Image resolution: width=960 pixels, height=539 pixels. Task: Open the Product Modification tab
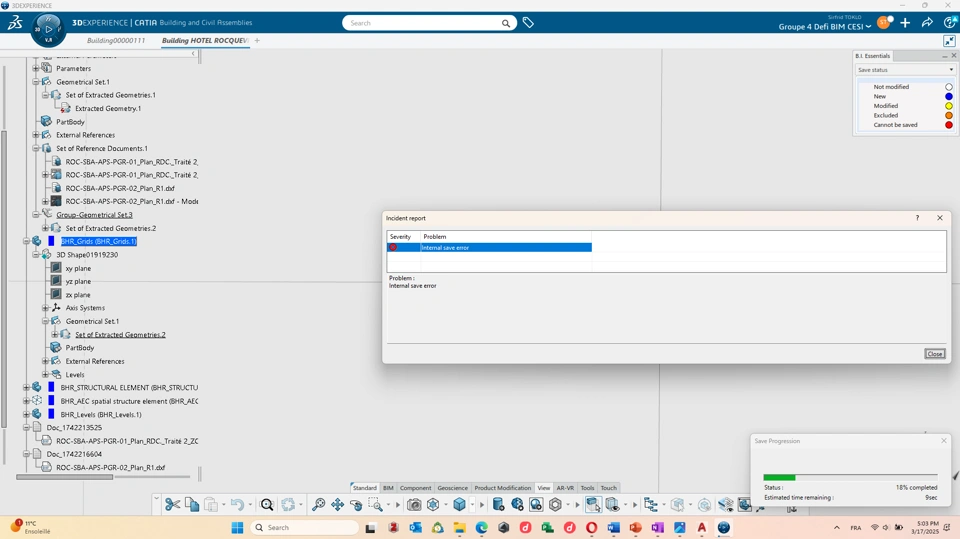503,488
